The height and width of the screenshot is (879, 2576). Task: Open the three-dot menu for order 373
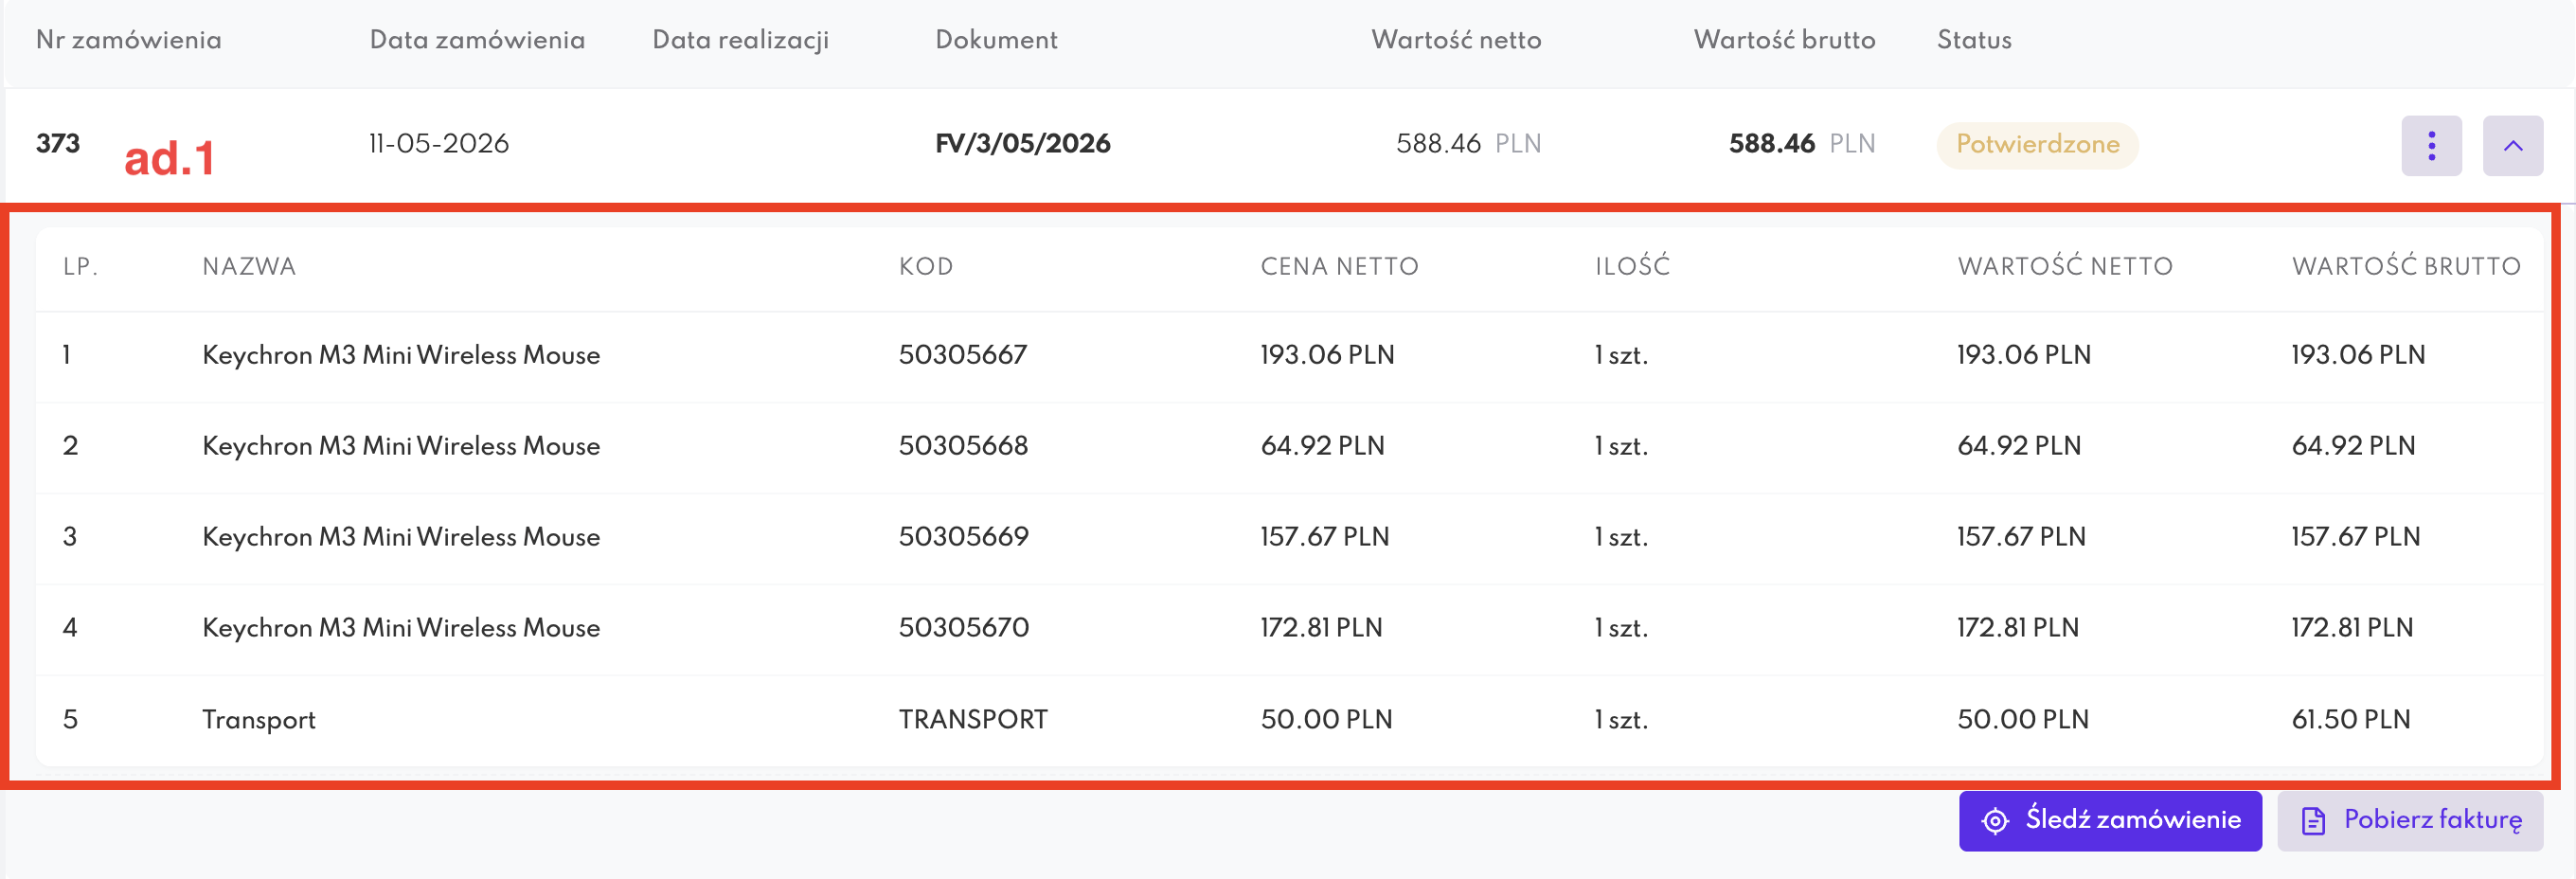[2431, 146]
